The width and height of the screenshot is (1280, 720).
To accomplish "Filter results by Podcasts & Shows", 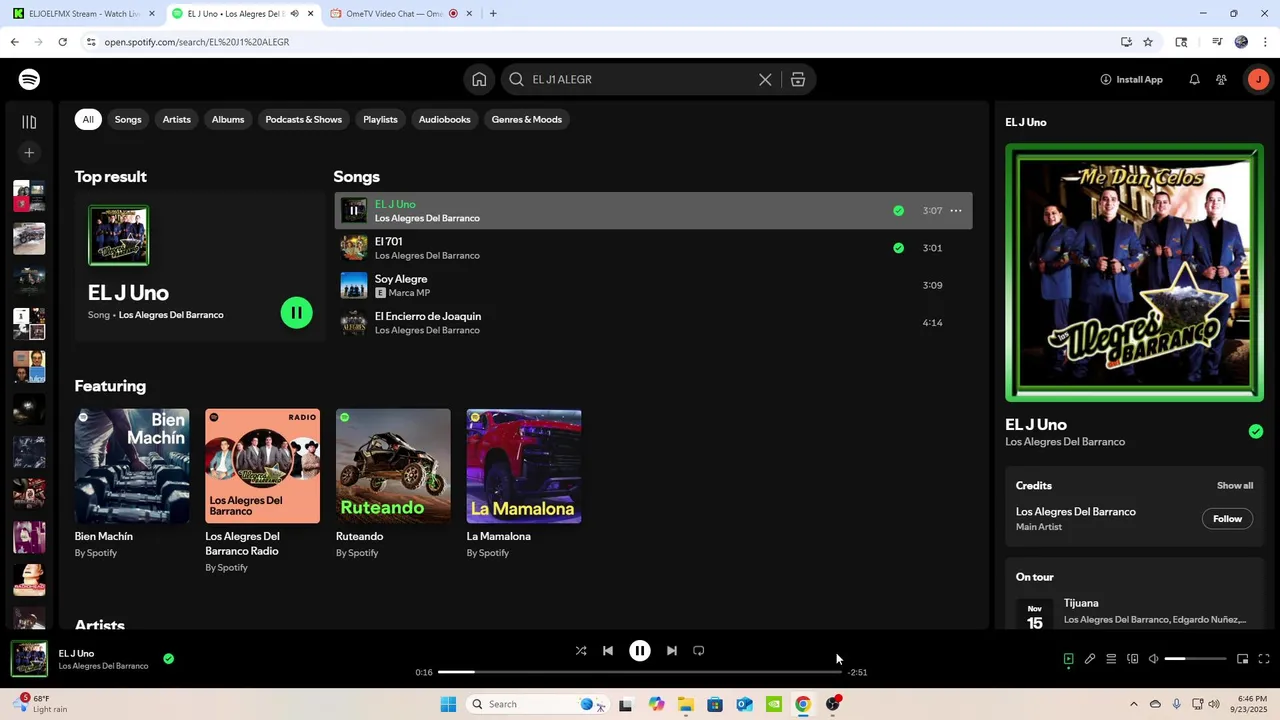I will pos(304,119).
